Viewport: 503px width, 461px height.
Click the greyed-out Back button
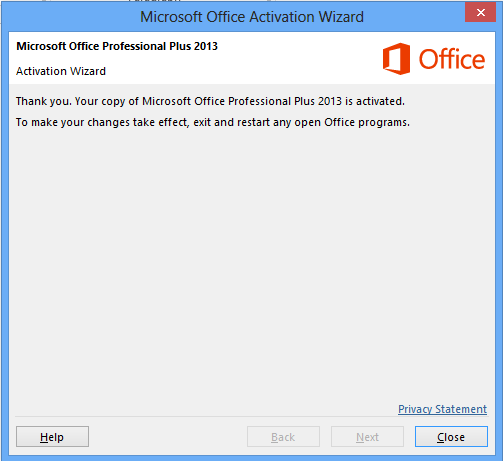(283, 437)
